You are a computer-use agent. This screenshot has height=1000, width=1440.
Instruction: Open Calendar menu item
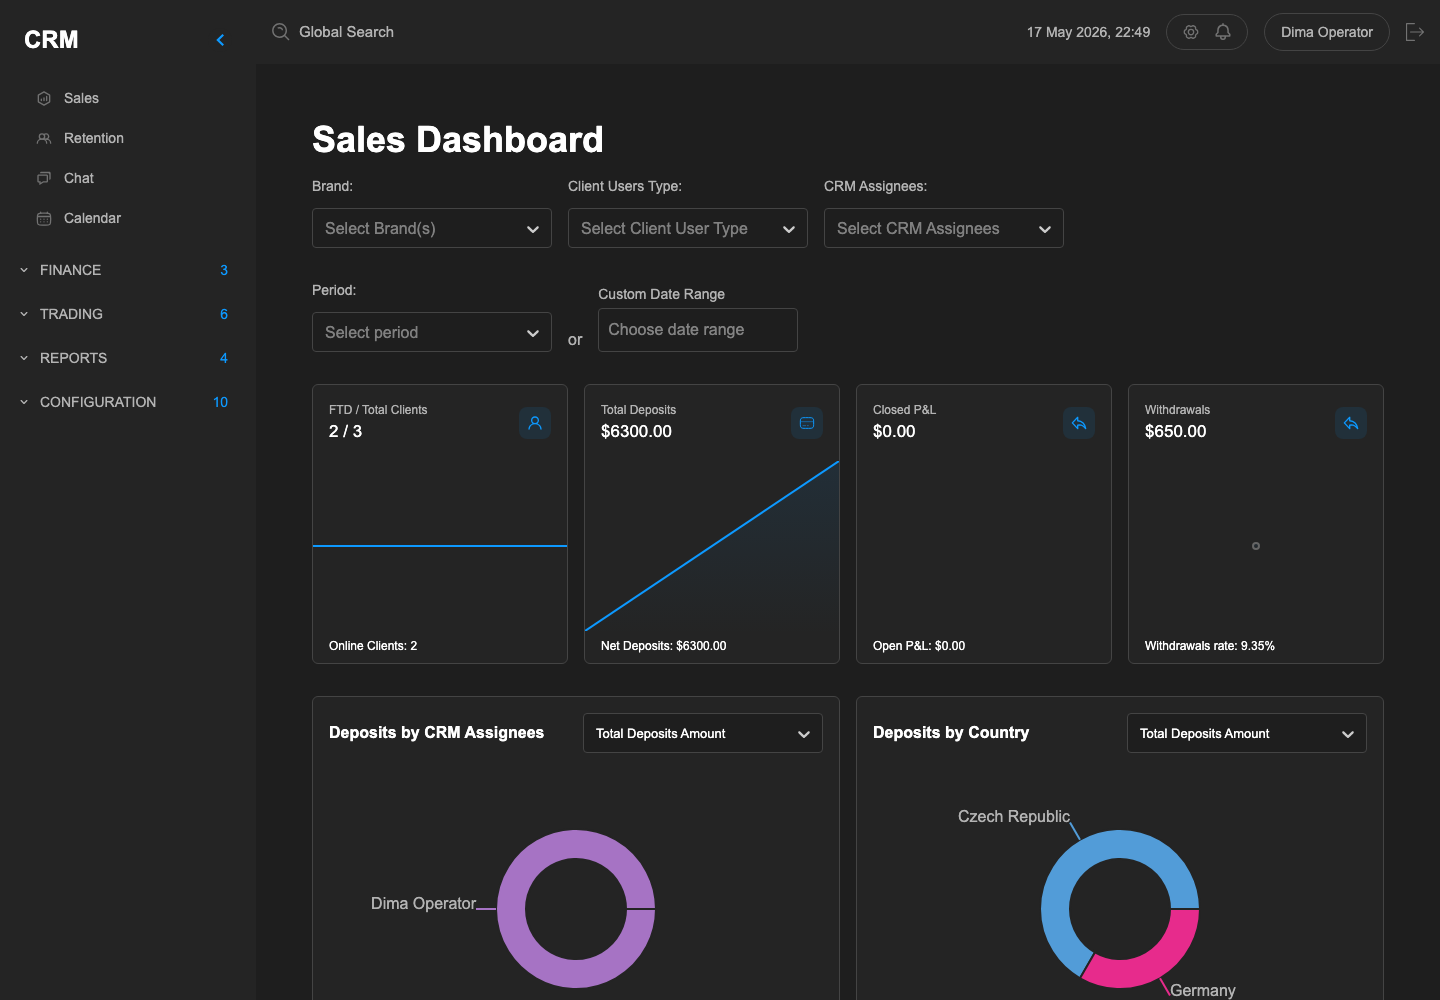point(92,218)
